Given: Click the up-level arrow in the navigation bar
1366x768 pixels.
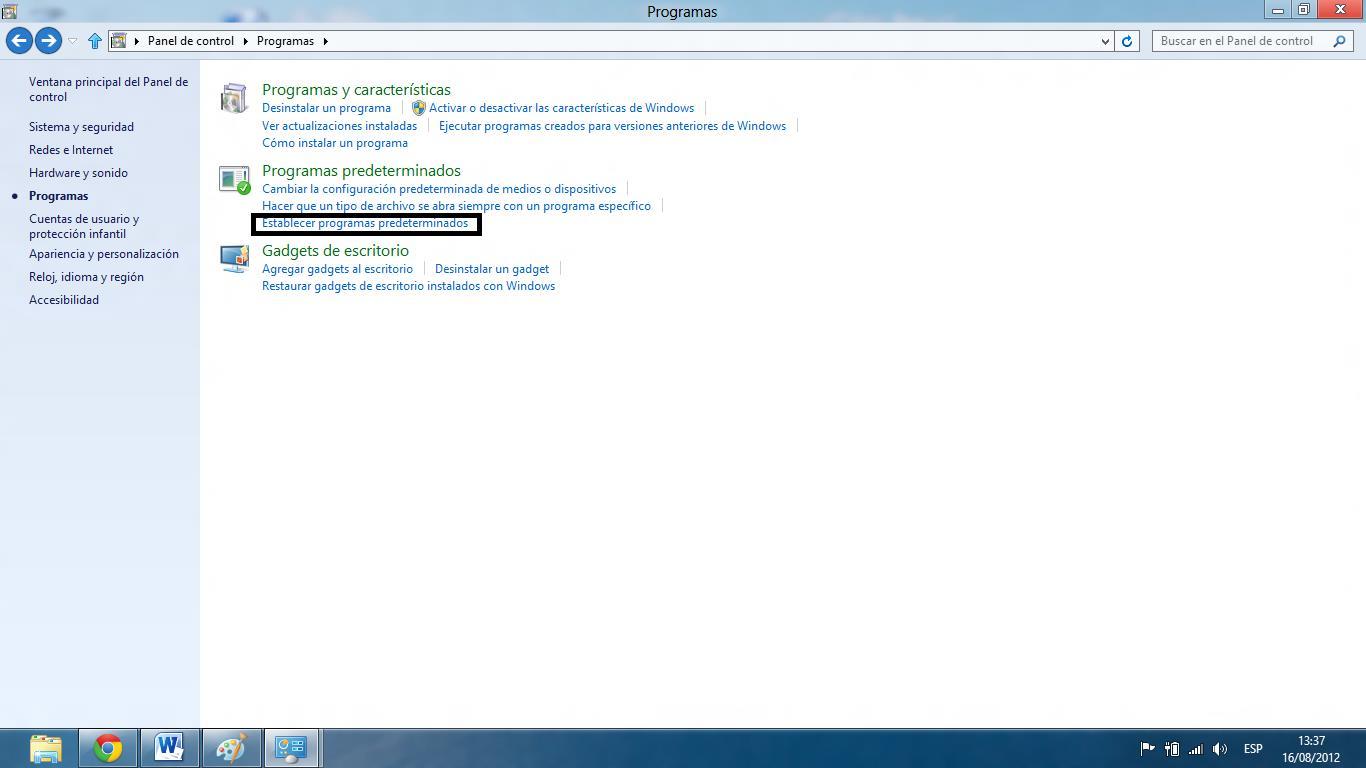Looking at the screenshot, I should click(x=95, y=41).
